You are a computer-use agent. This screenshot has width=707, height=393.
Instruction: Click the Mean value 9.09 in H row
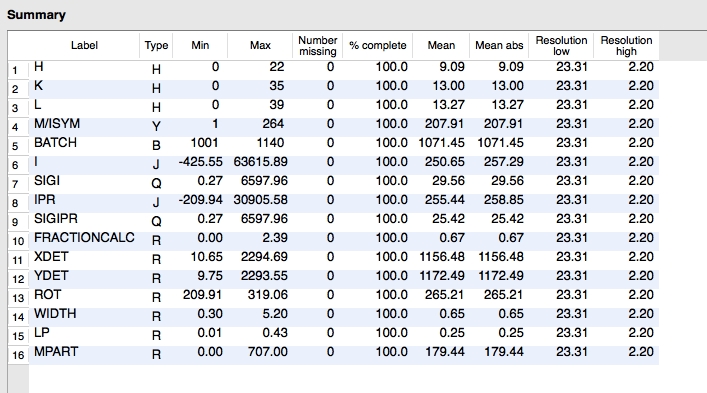pos(452,67)
